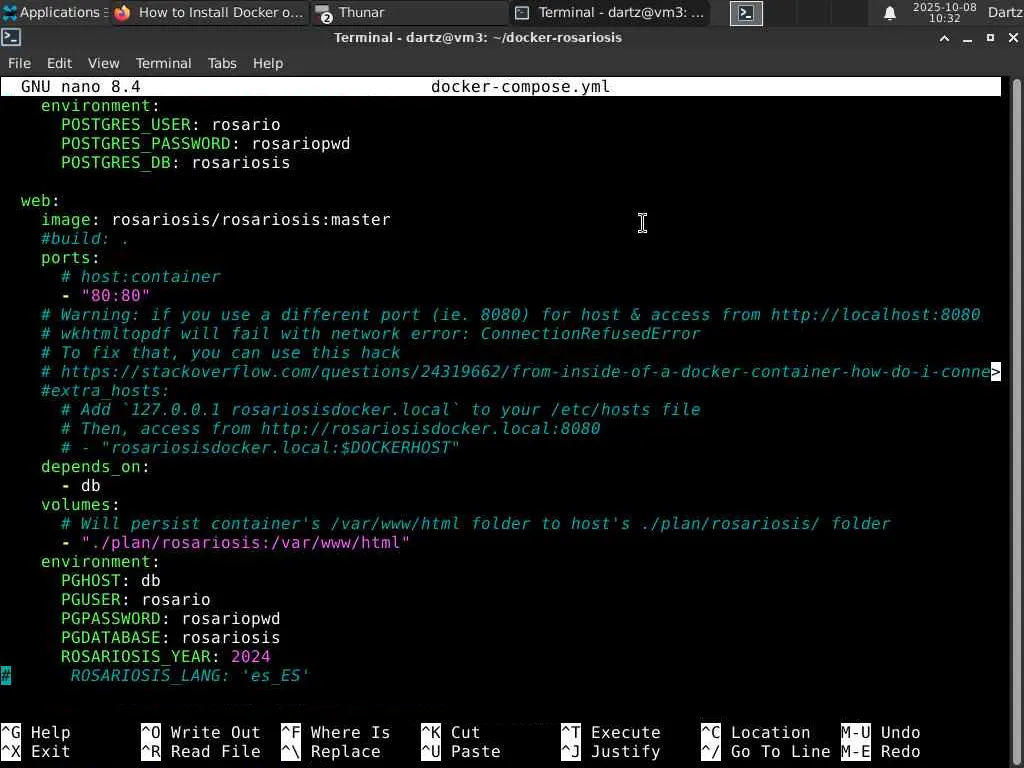The image size is (1024, 768).
Task: Open the Terminal menu
Action: [163, 63]
